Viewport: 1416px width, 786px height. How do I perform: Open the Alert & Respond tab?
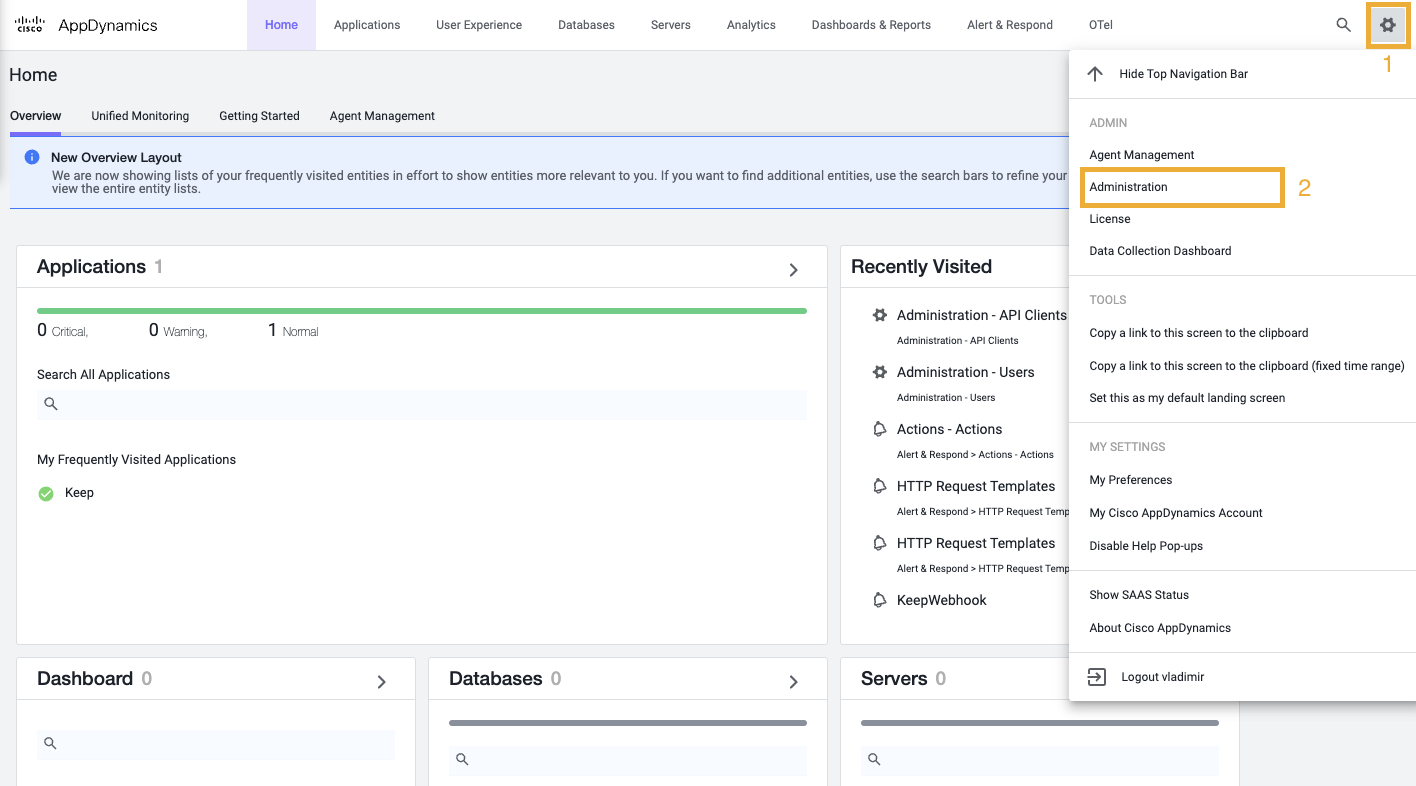click(x=1010, y=25)
